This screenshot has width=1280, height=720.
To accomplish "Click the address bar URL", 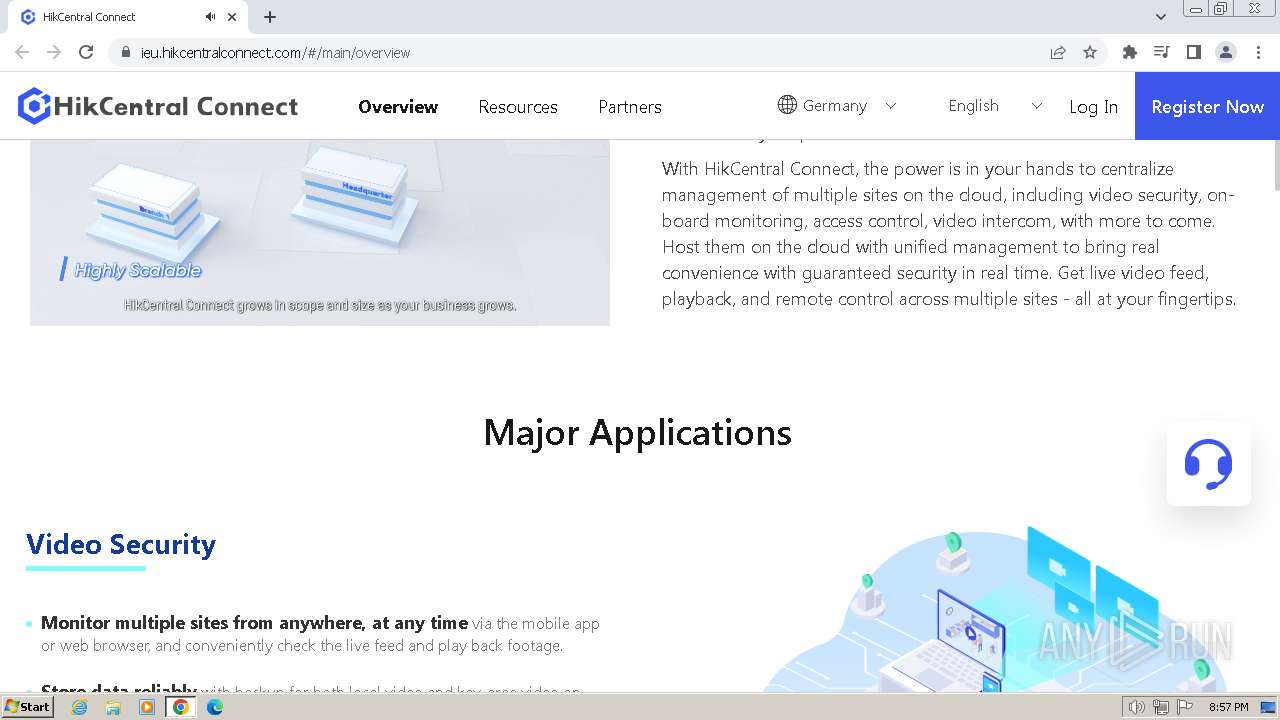I will pos(275,53).
